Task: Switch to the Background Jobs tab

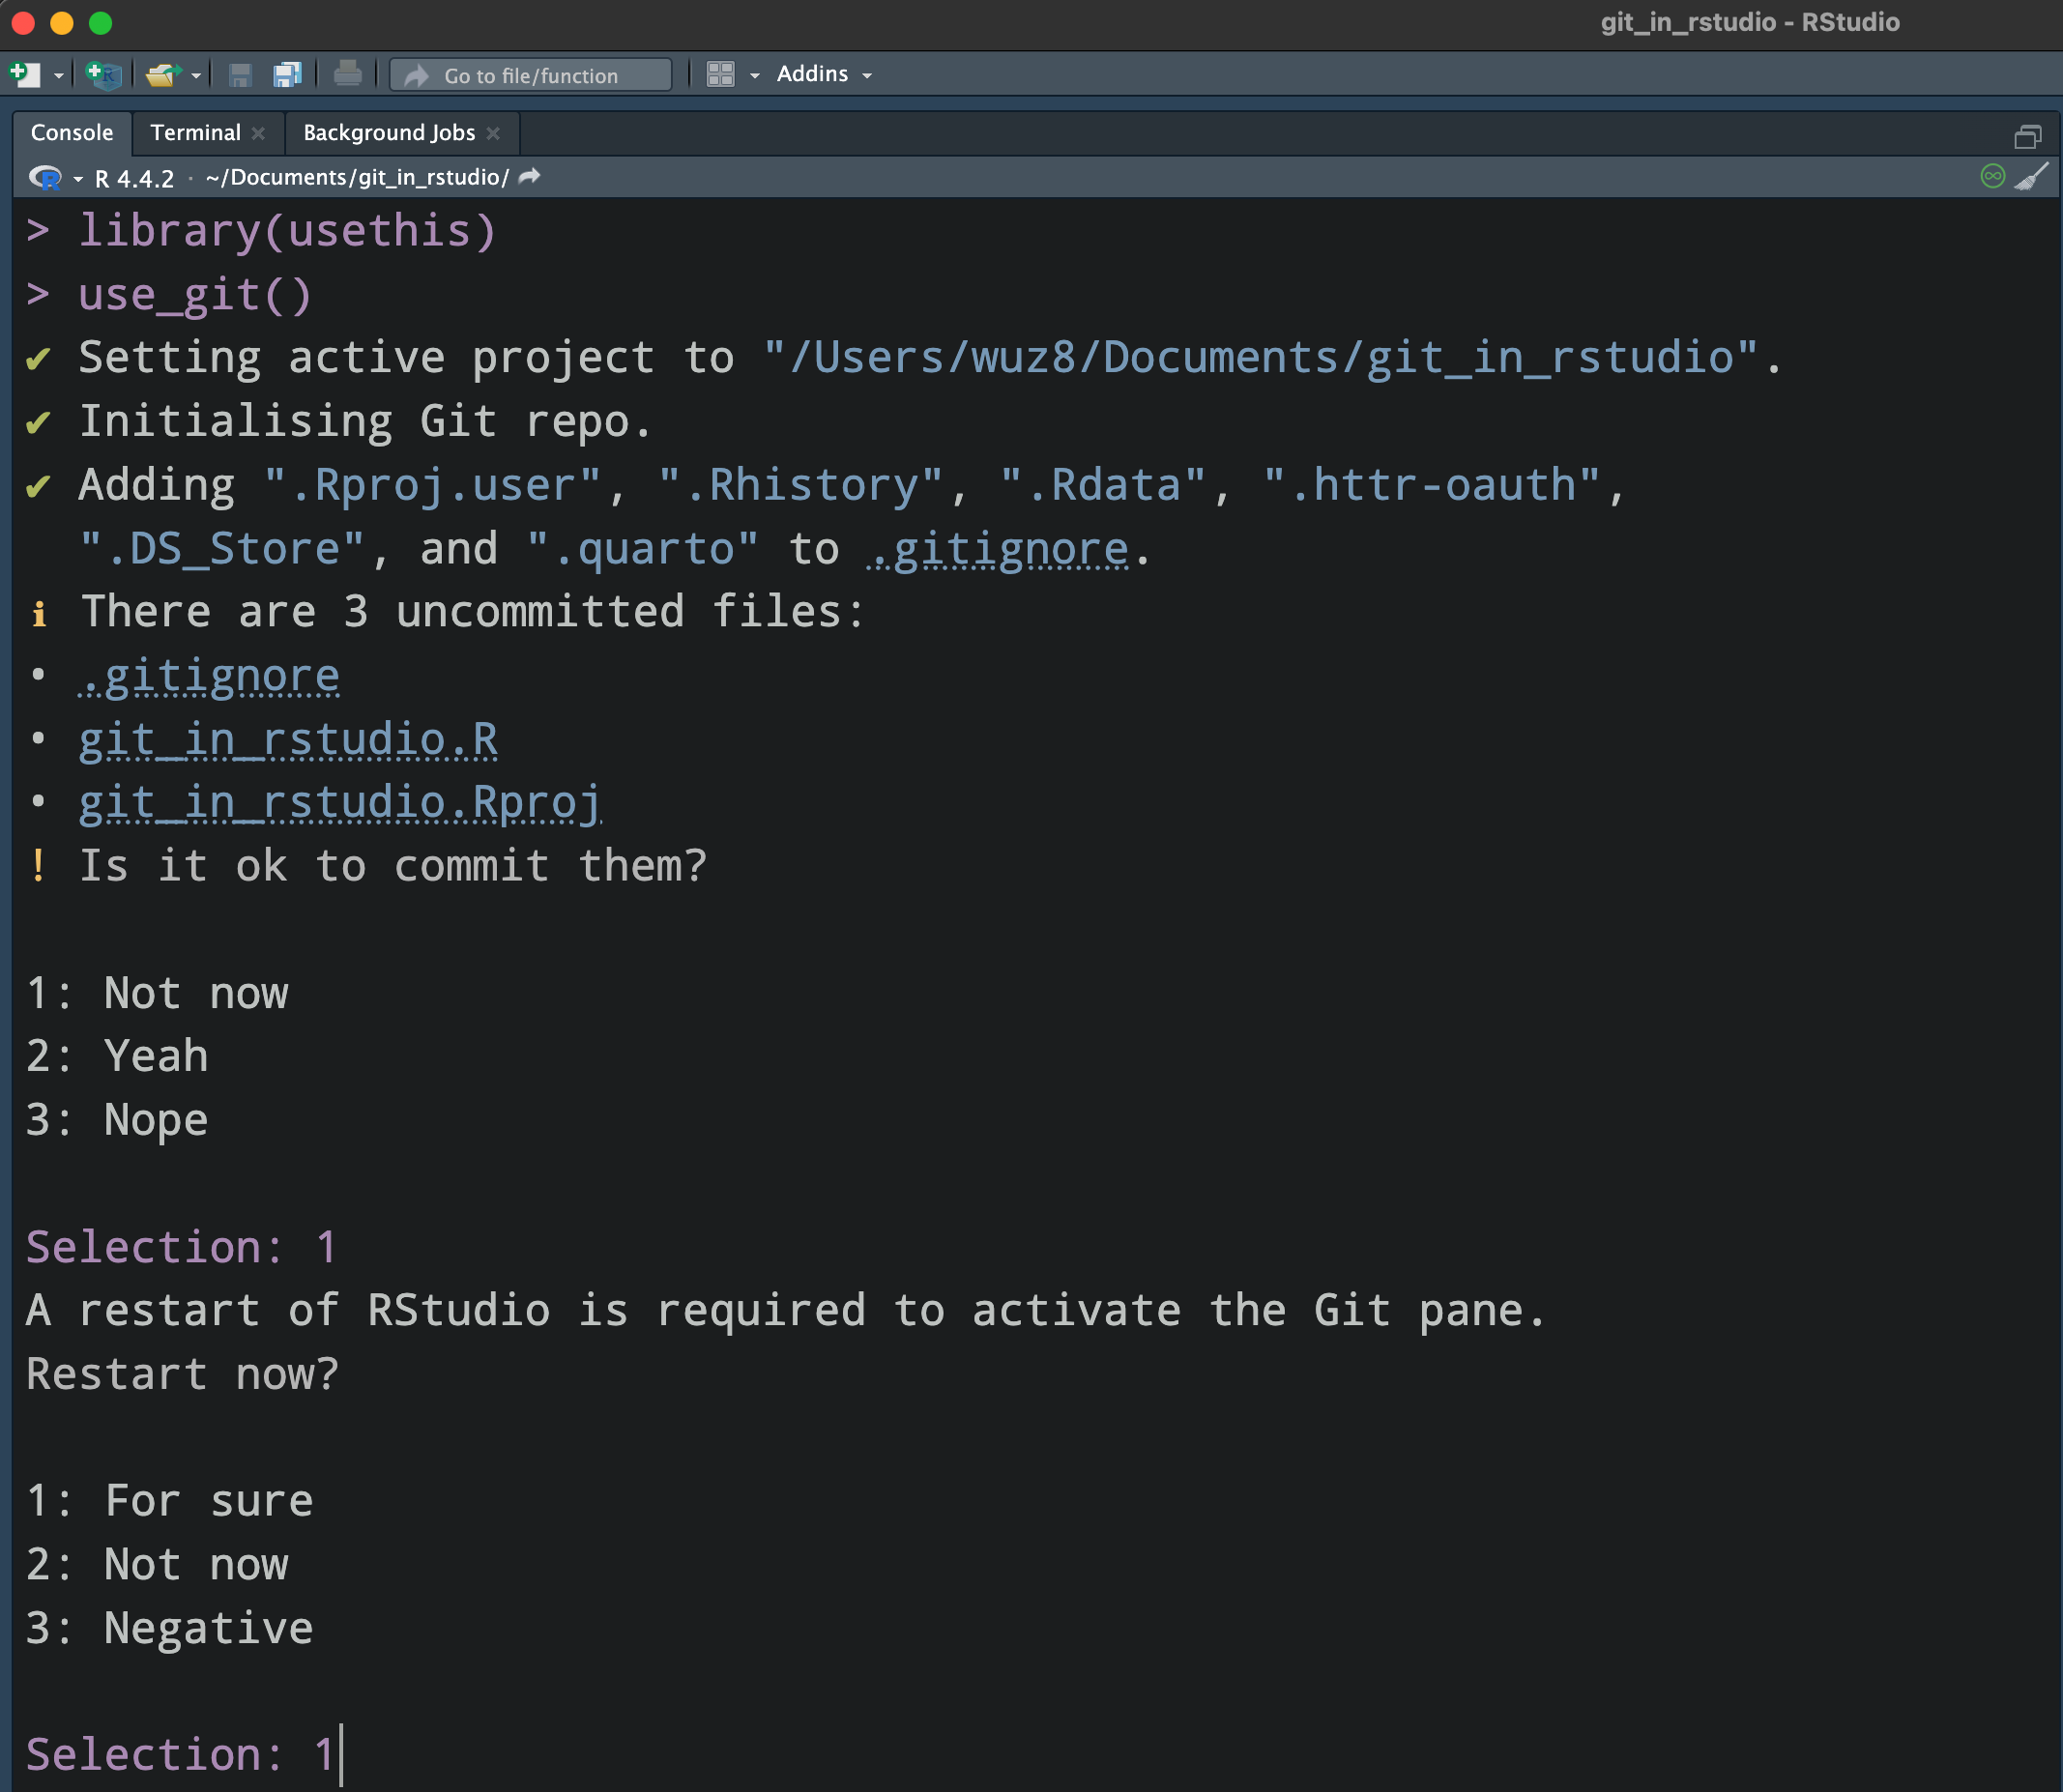Action: coord(389,133)
